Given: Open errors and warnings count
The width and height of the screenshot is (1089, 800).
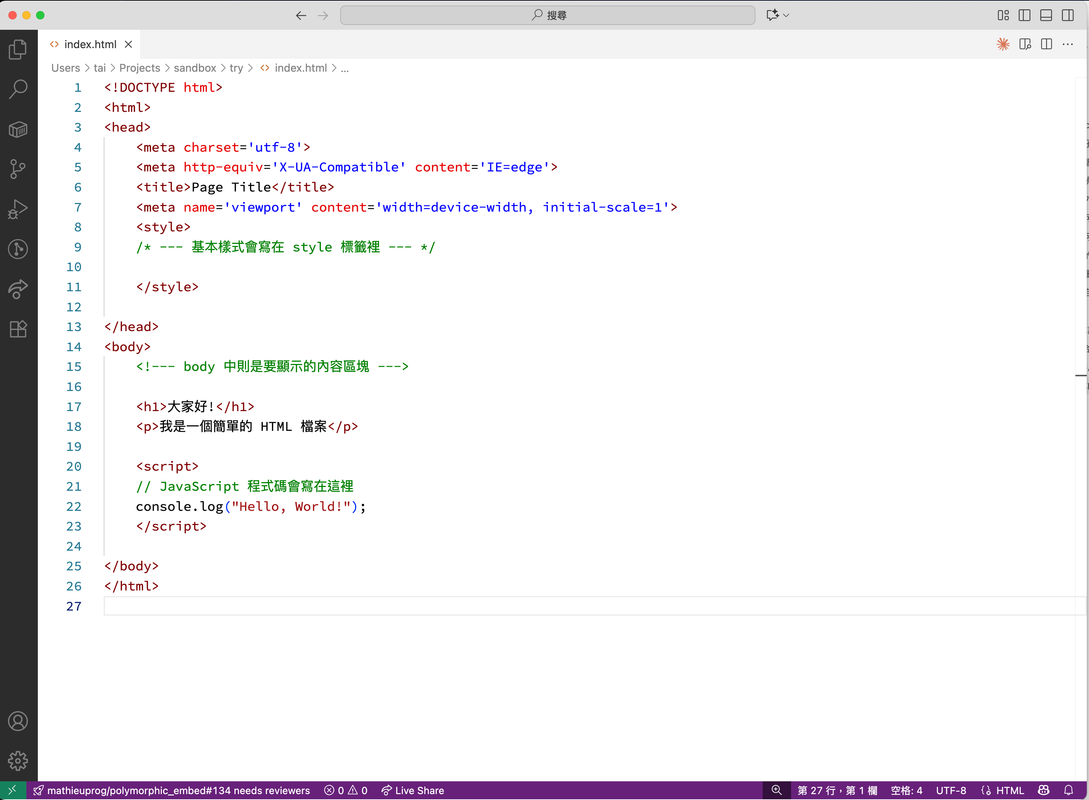Looking at the screenshot, I should [x=345, y=790].
